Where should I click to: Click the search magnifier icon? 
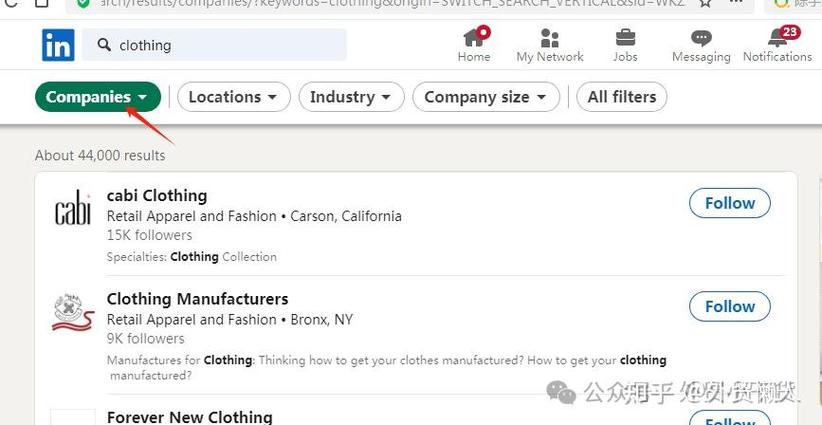(103, 45)
